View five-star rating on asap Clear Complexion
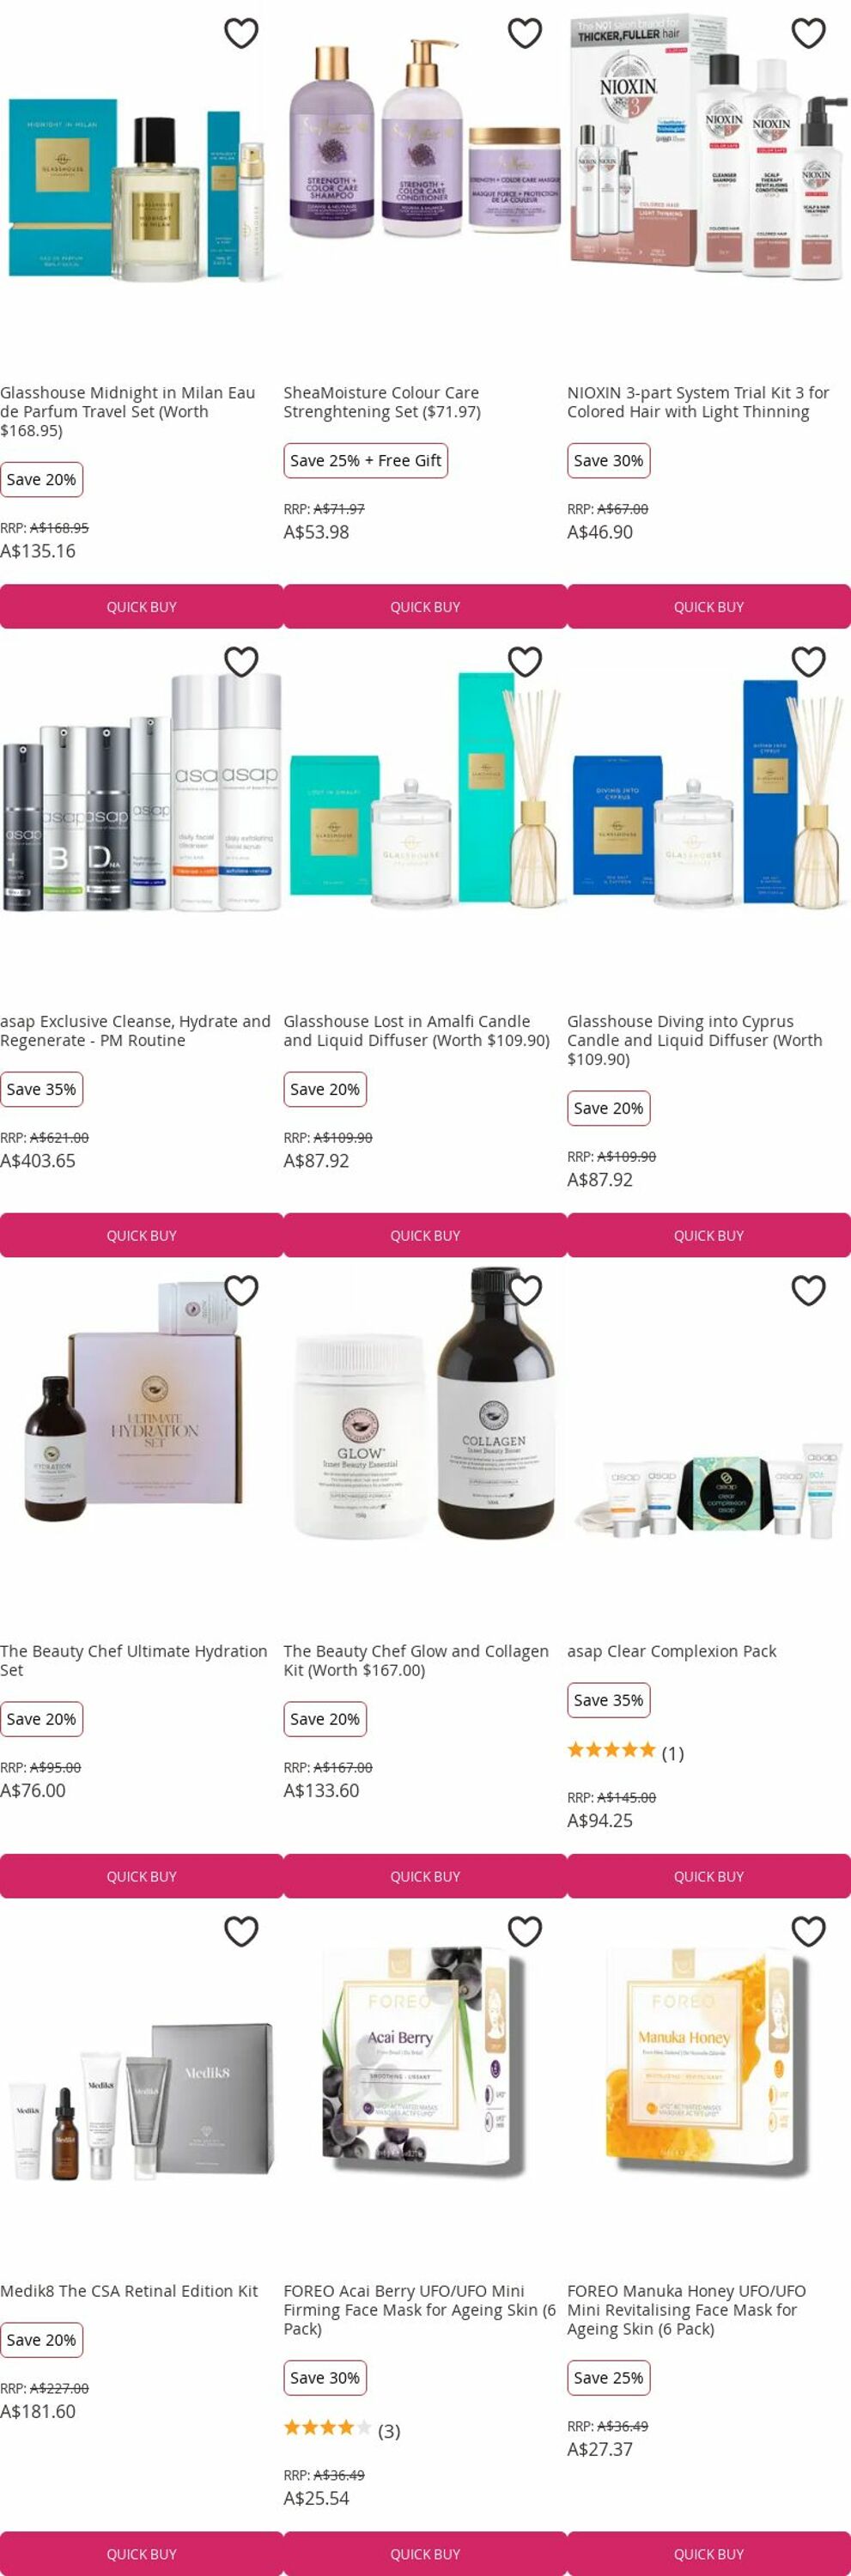 pos(611,1749)
